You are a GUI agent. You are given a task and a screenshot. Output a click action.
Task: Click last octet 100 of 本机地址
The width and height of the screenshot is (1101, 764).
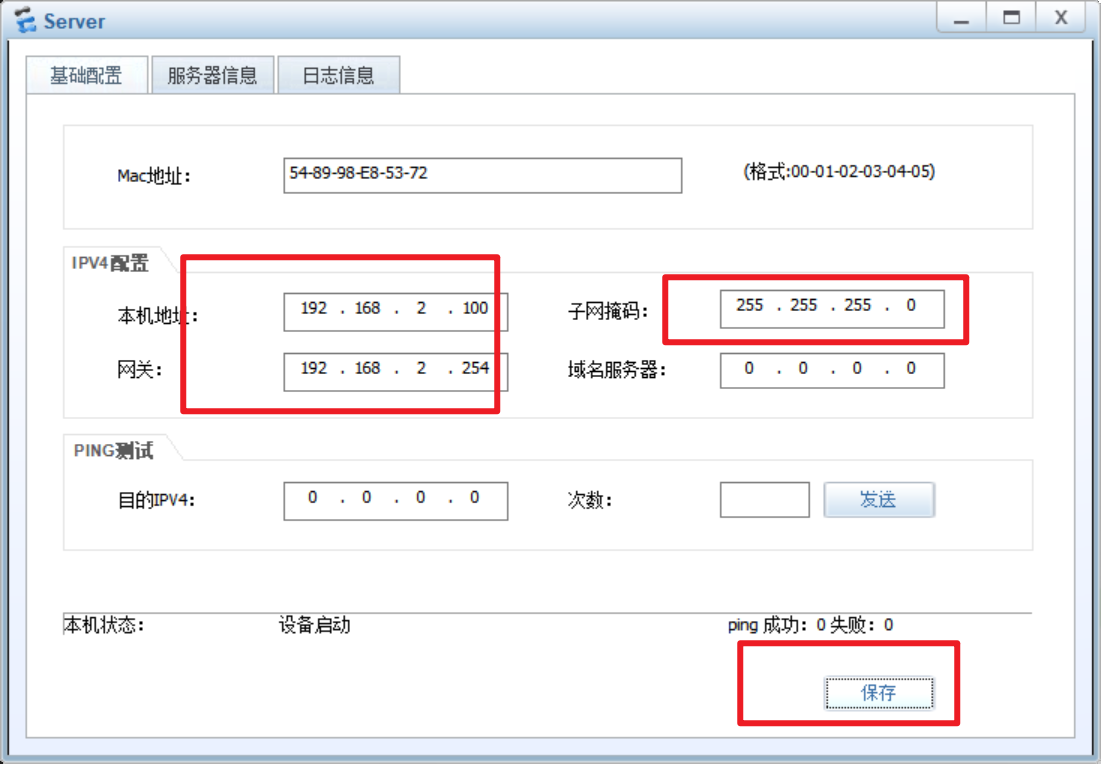pyautogui.click(x=475, y=309)
